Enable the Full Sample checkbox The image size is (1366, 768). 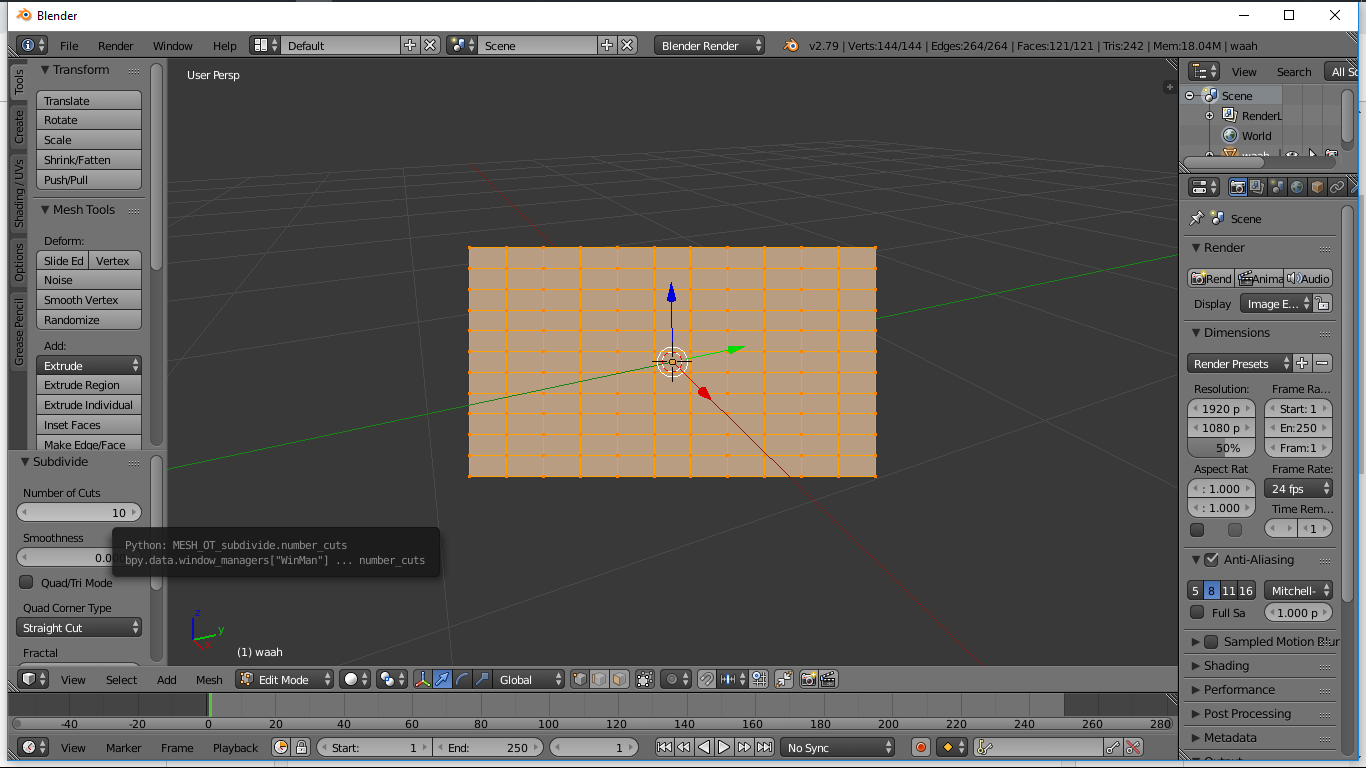pyautogui.click(x=1197, y=612)
